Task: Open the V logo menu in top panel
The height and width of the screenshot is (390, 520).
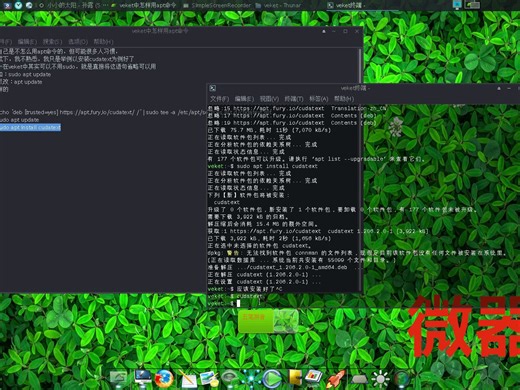Action: (18, 5)
